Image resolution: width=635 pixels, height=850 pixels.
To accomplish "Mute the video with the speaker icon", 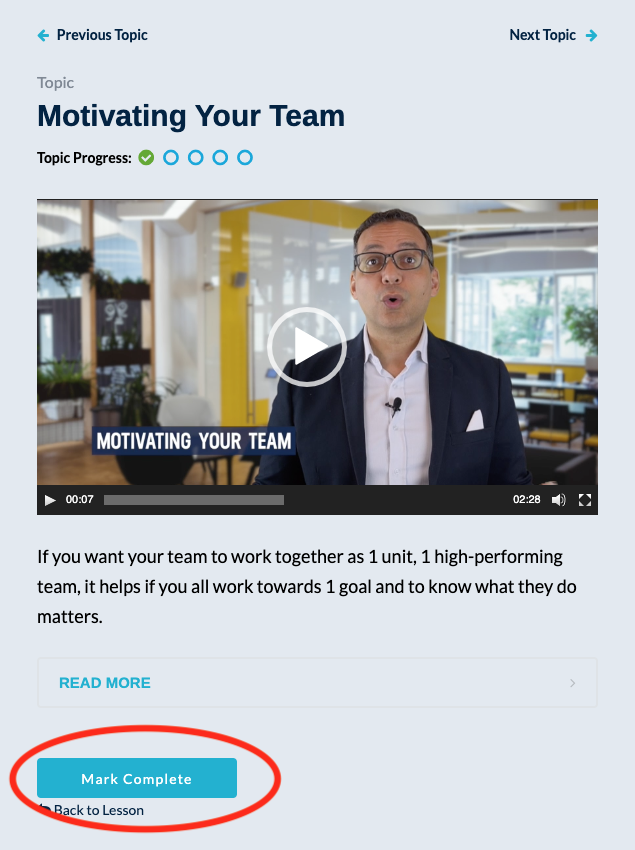I will (559, 500).
